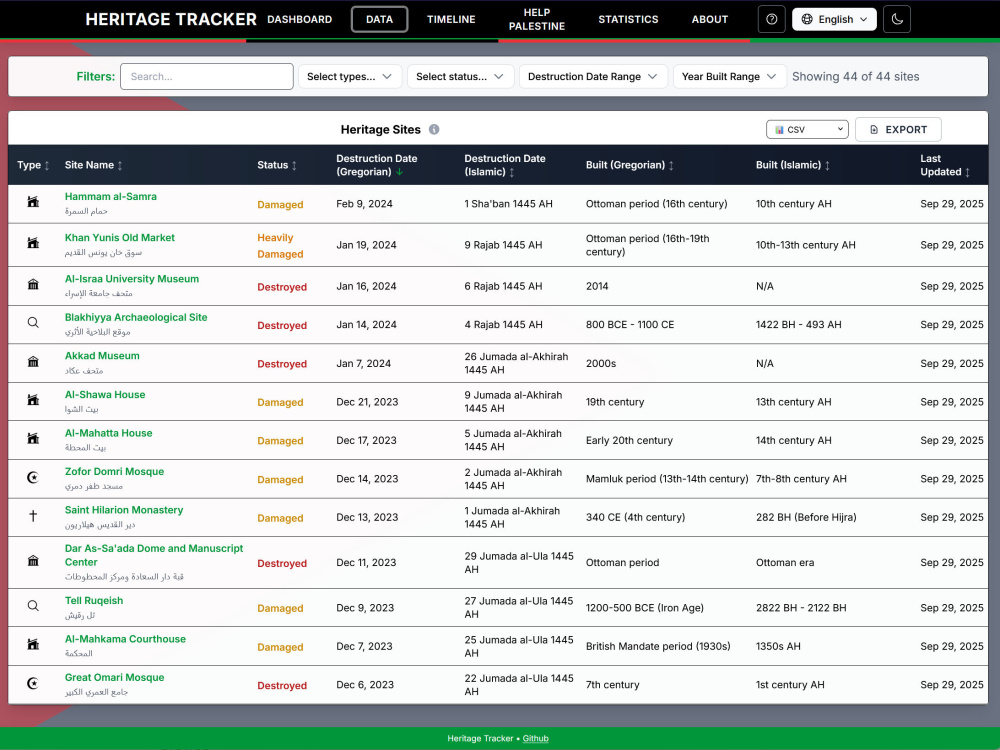
Task: Open the Timeline tab
Action: click(451, 19)
